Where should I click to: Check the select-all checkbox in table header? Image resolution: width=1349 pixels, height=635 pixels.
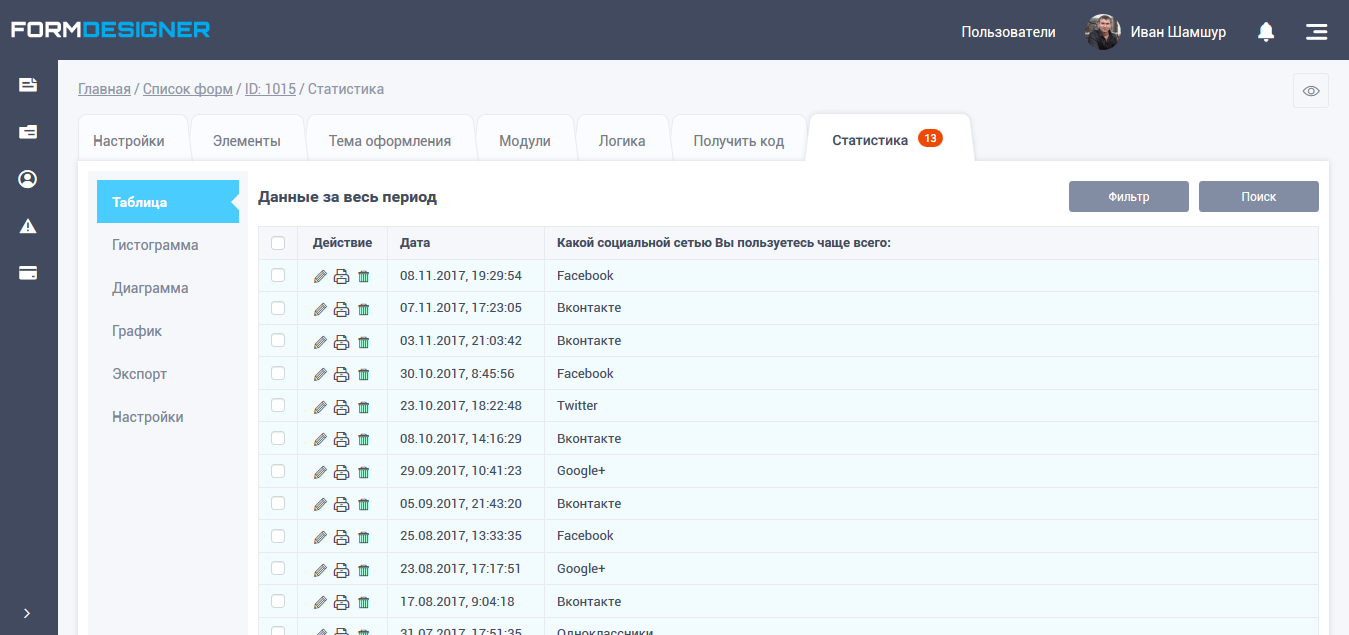pos(278,243)
